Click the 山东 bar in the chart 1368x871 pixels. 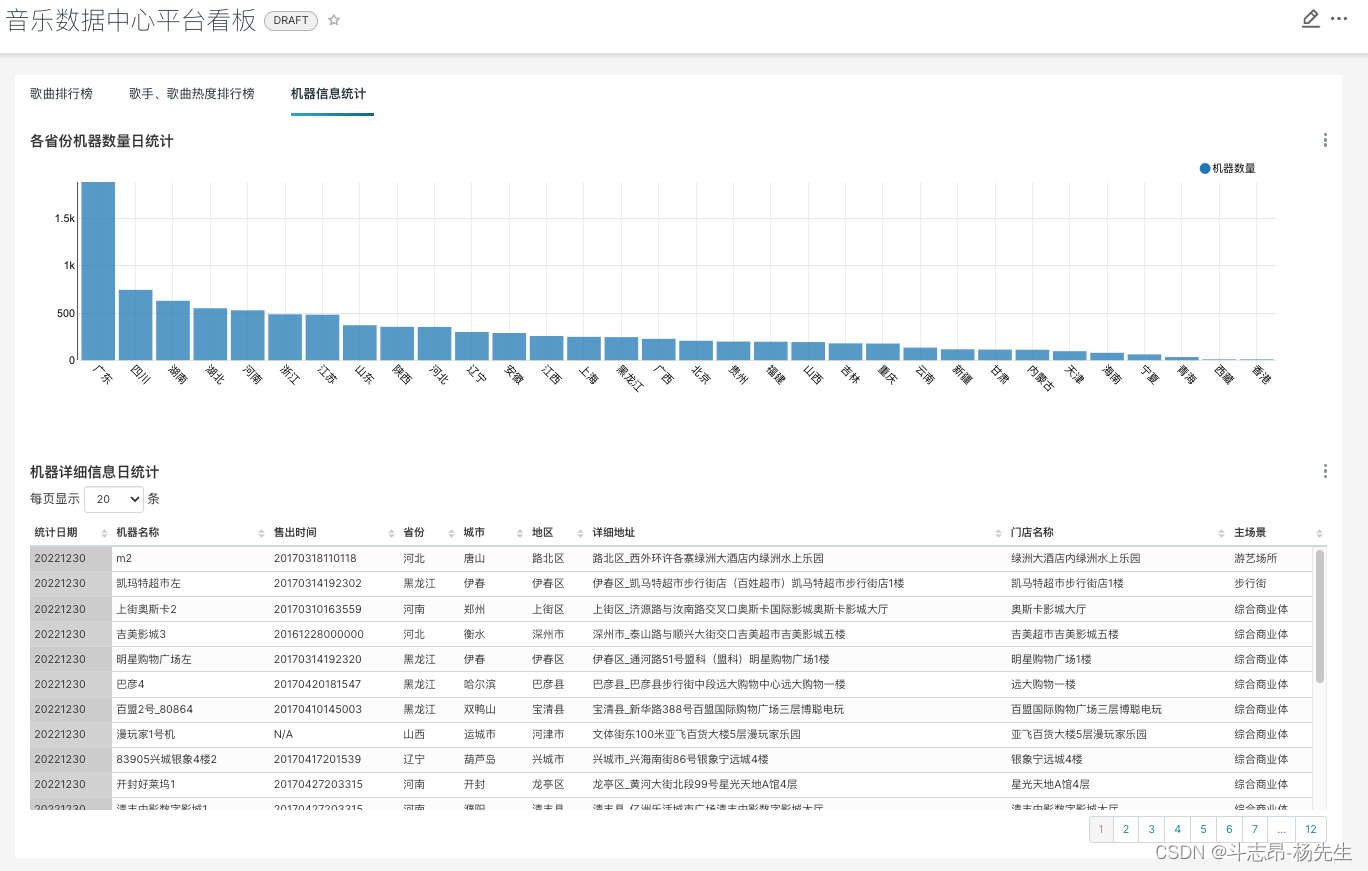pos(360,343)
